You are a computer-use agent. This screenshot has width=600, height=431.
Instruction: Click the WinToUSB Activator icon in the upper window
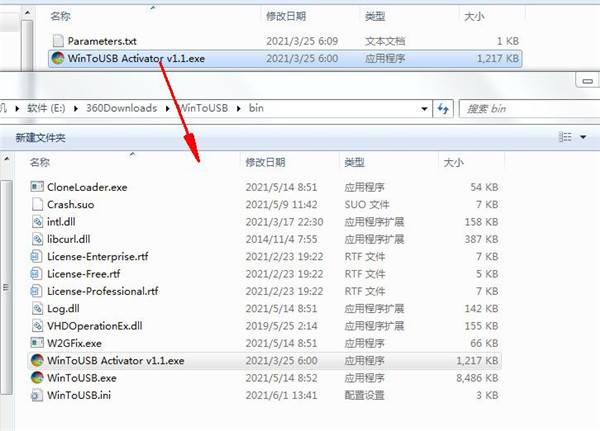(58, 58)
